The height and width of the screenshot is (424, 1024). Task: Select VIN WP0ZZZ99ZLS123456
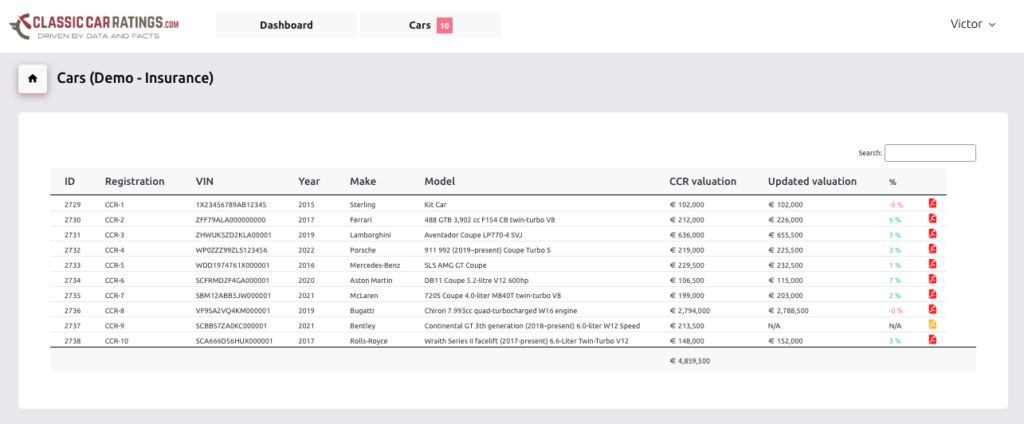(232, 250)
